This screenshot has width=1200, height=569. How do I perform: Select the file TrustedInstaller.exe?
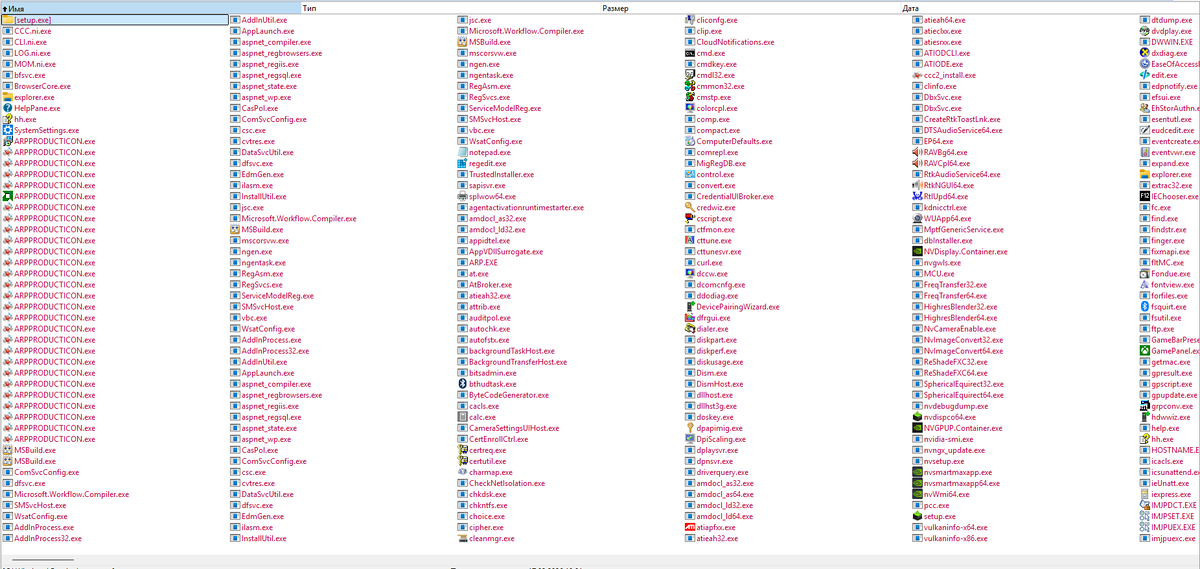point(501,174)
